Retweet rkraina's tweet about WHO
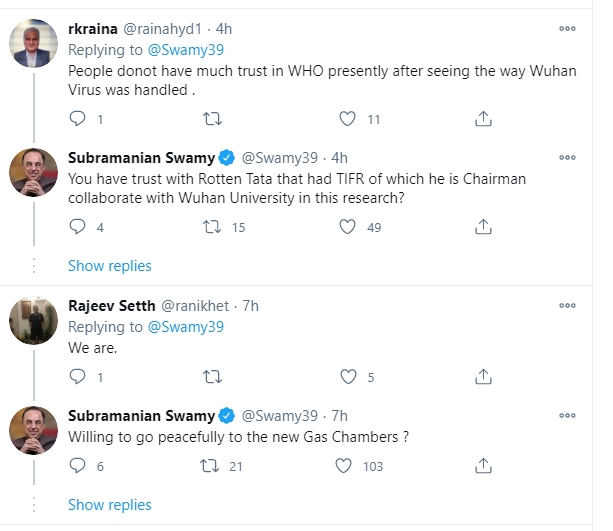 click(212, 119)
